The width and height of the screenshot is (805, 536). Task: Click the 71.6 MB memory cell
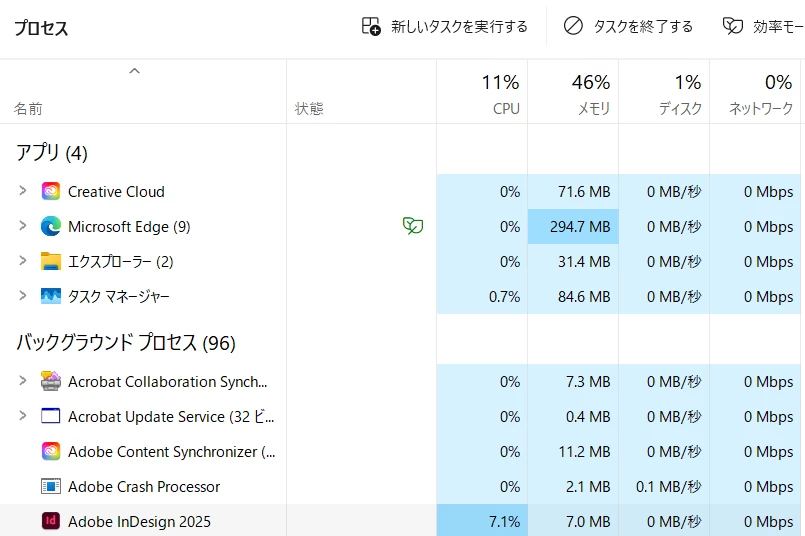[x=573, y=192]
